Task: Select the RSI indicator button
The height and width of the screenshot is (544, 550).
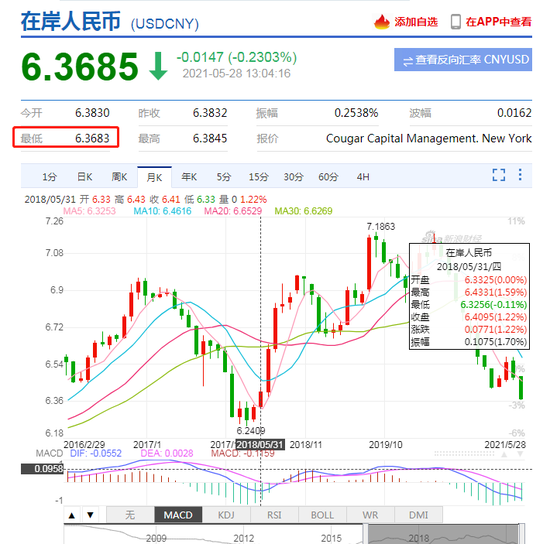Action: click(x=274, y=515)
